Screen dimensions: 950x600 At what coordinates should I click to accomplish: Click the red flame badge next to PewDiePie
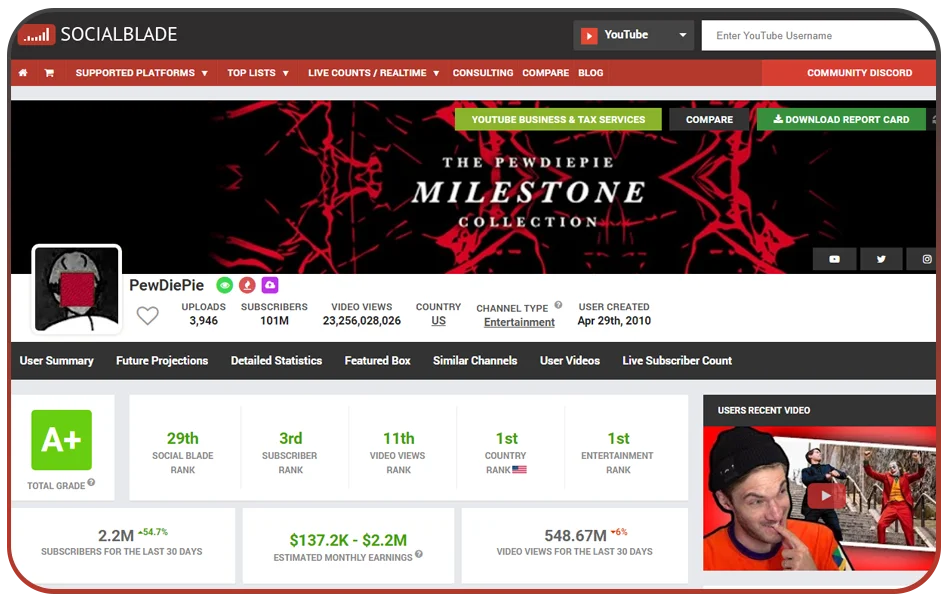(x=247, y=285)
